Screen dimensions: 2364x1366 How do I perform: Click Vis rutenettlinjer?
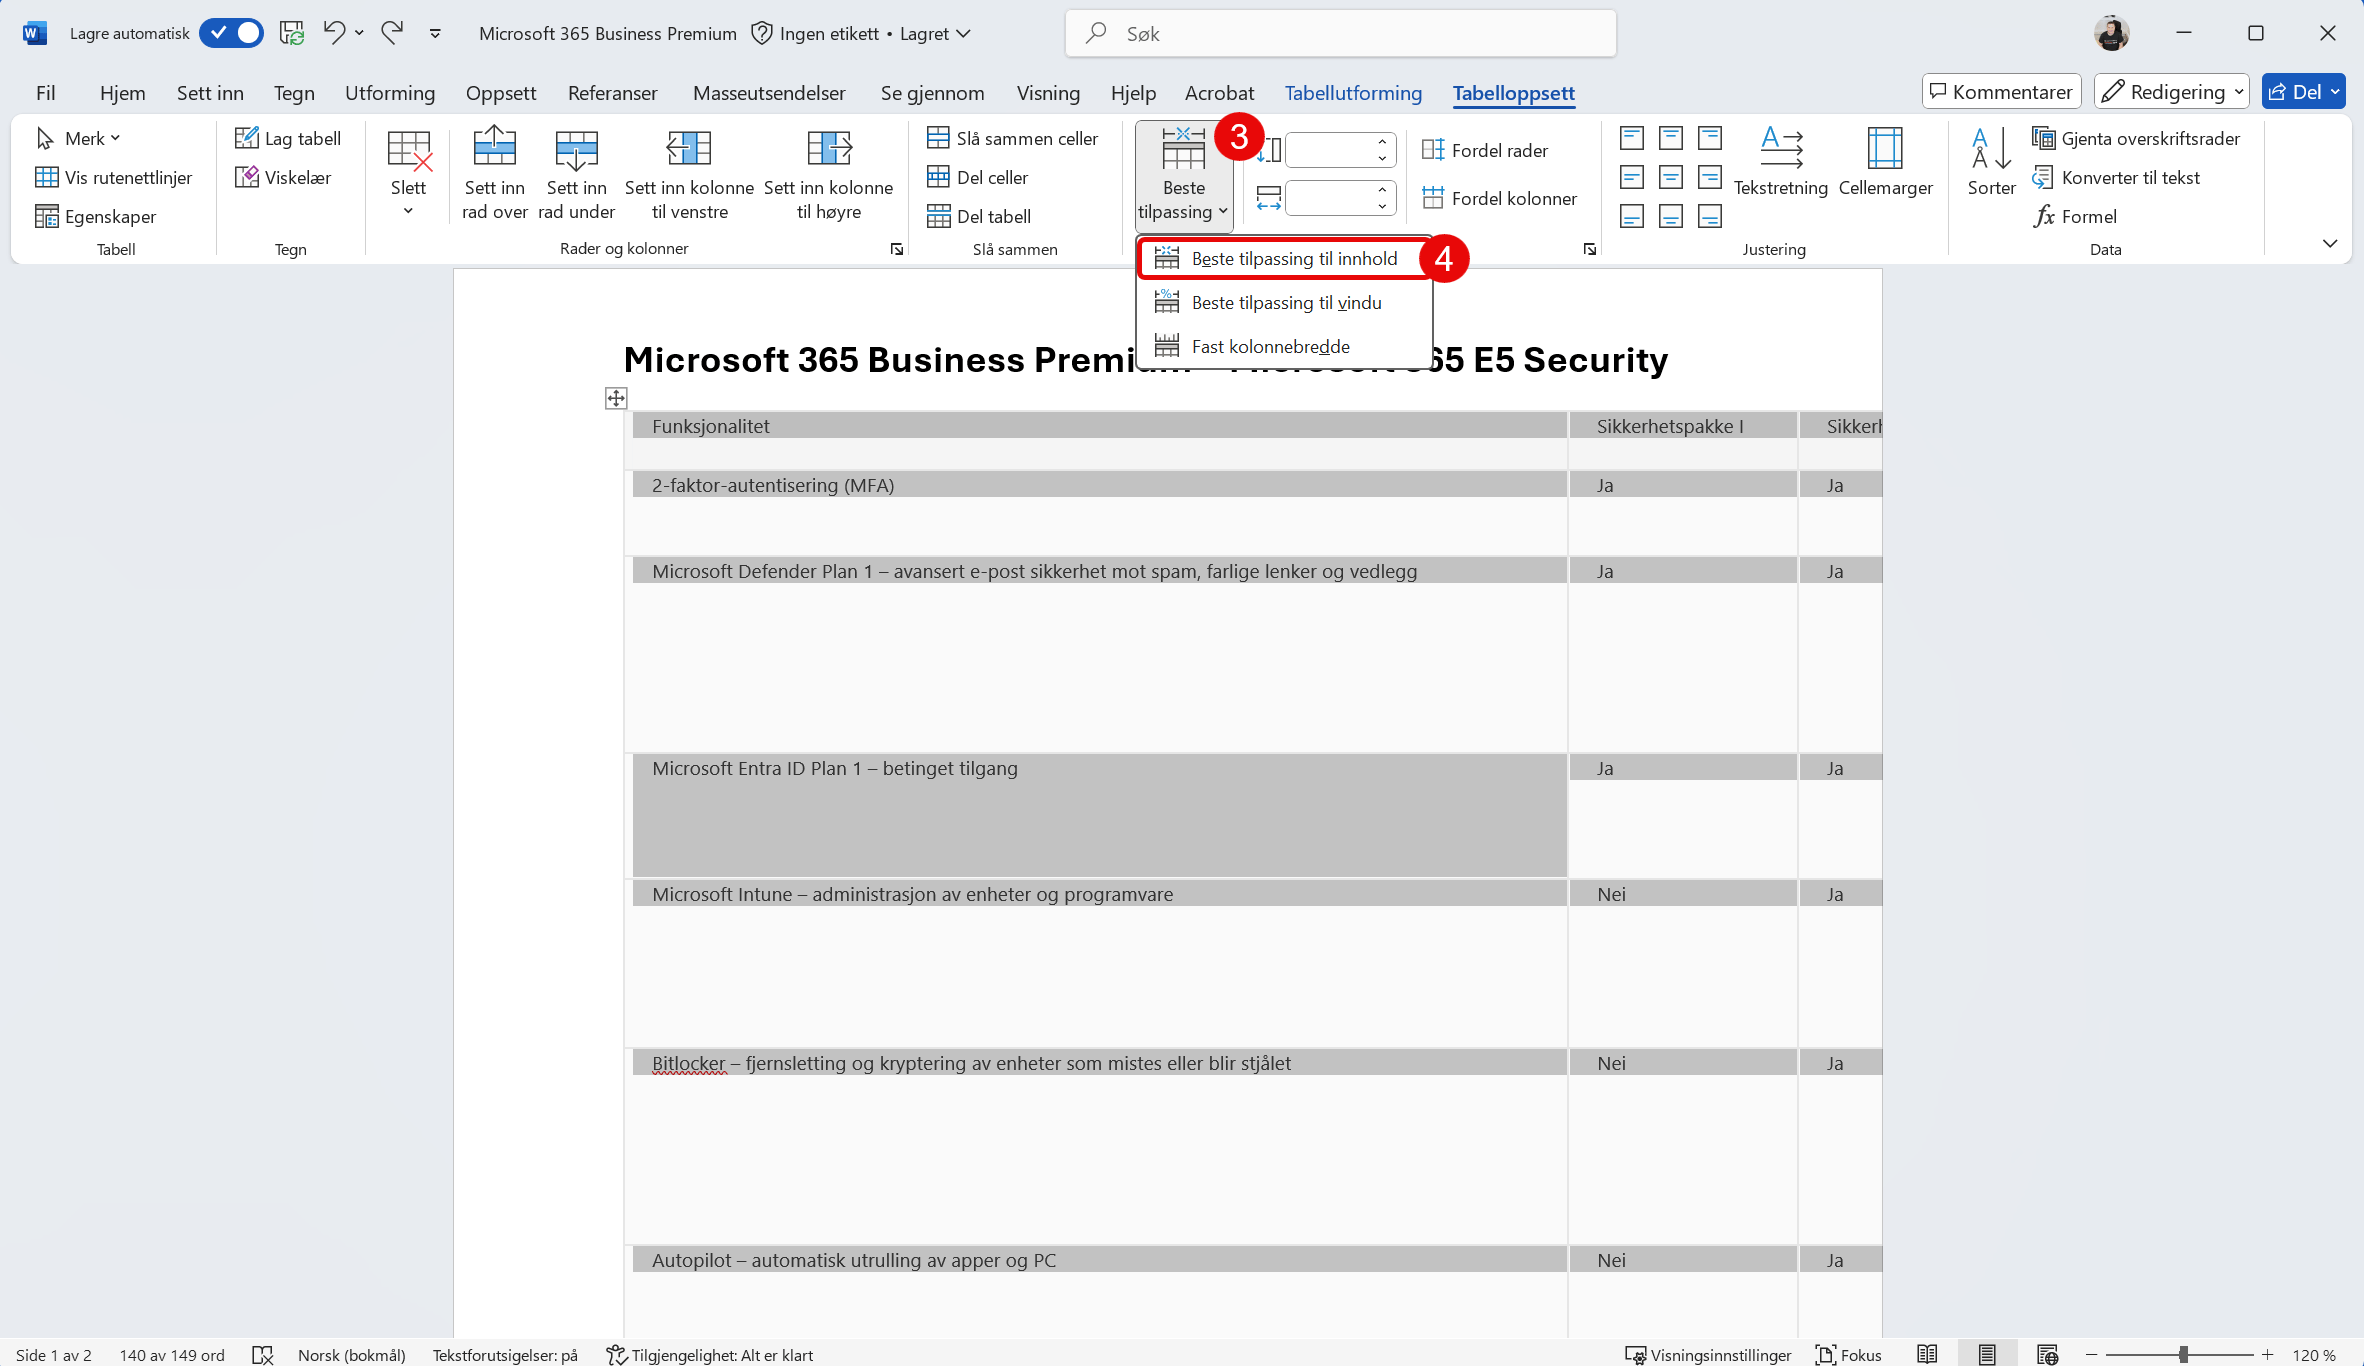coord(114,177)
